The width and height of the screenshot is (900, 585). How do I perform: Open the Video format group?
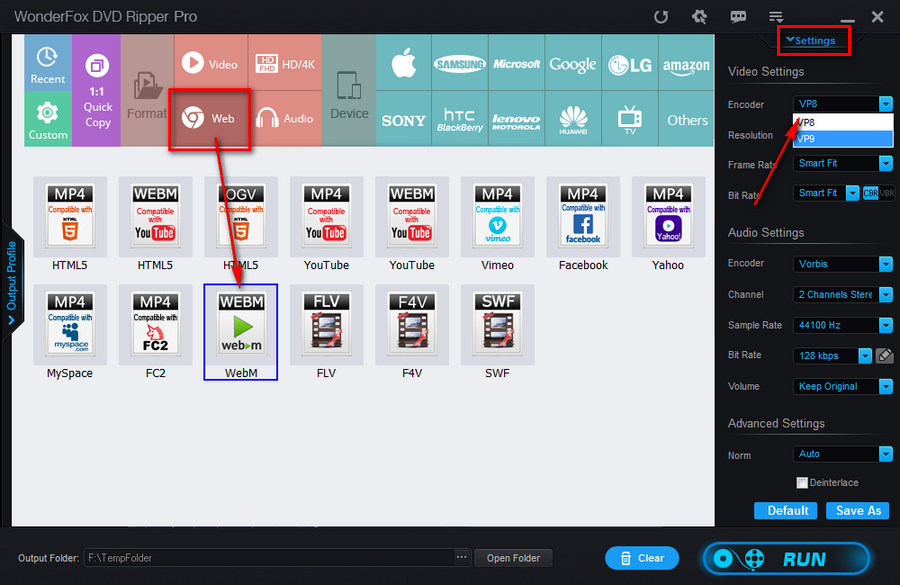point(211,63)
